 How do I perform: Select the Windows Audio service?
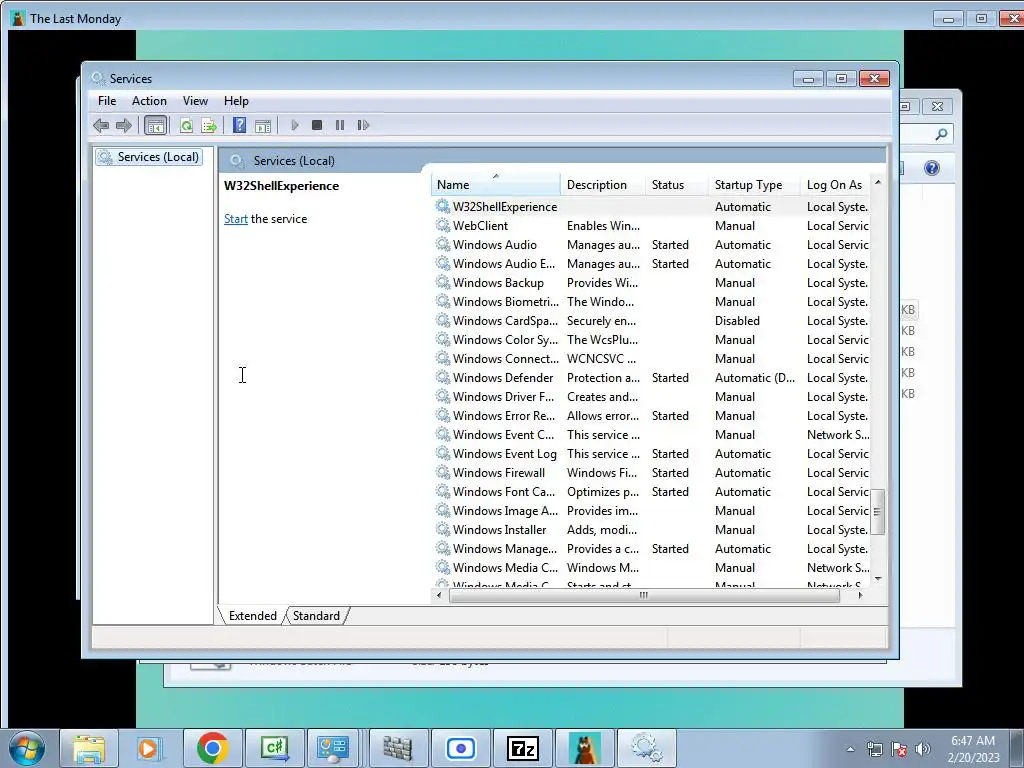pos(651,244)
